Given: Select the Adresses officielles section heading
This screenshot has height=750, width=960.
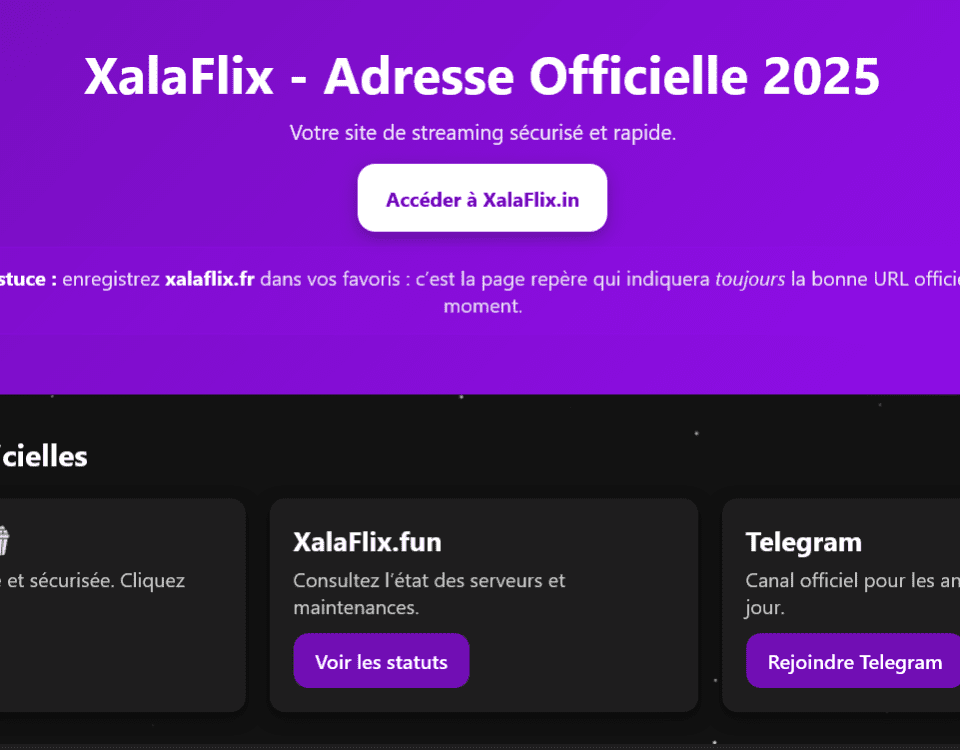Looking at the screenshot, I should point(45,456).
